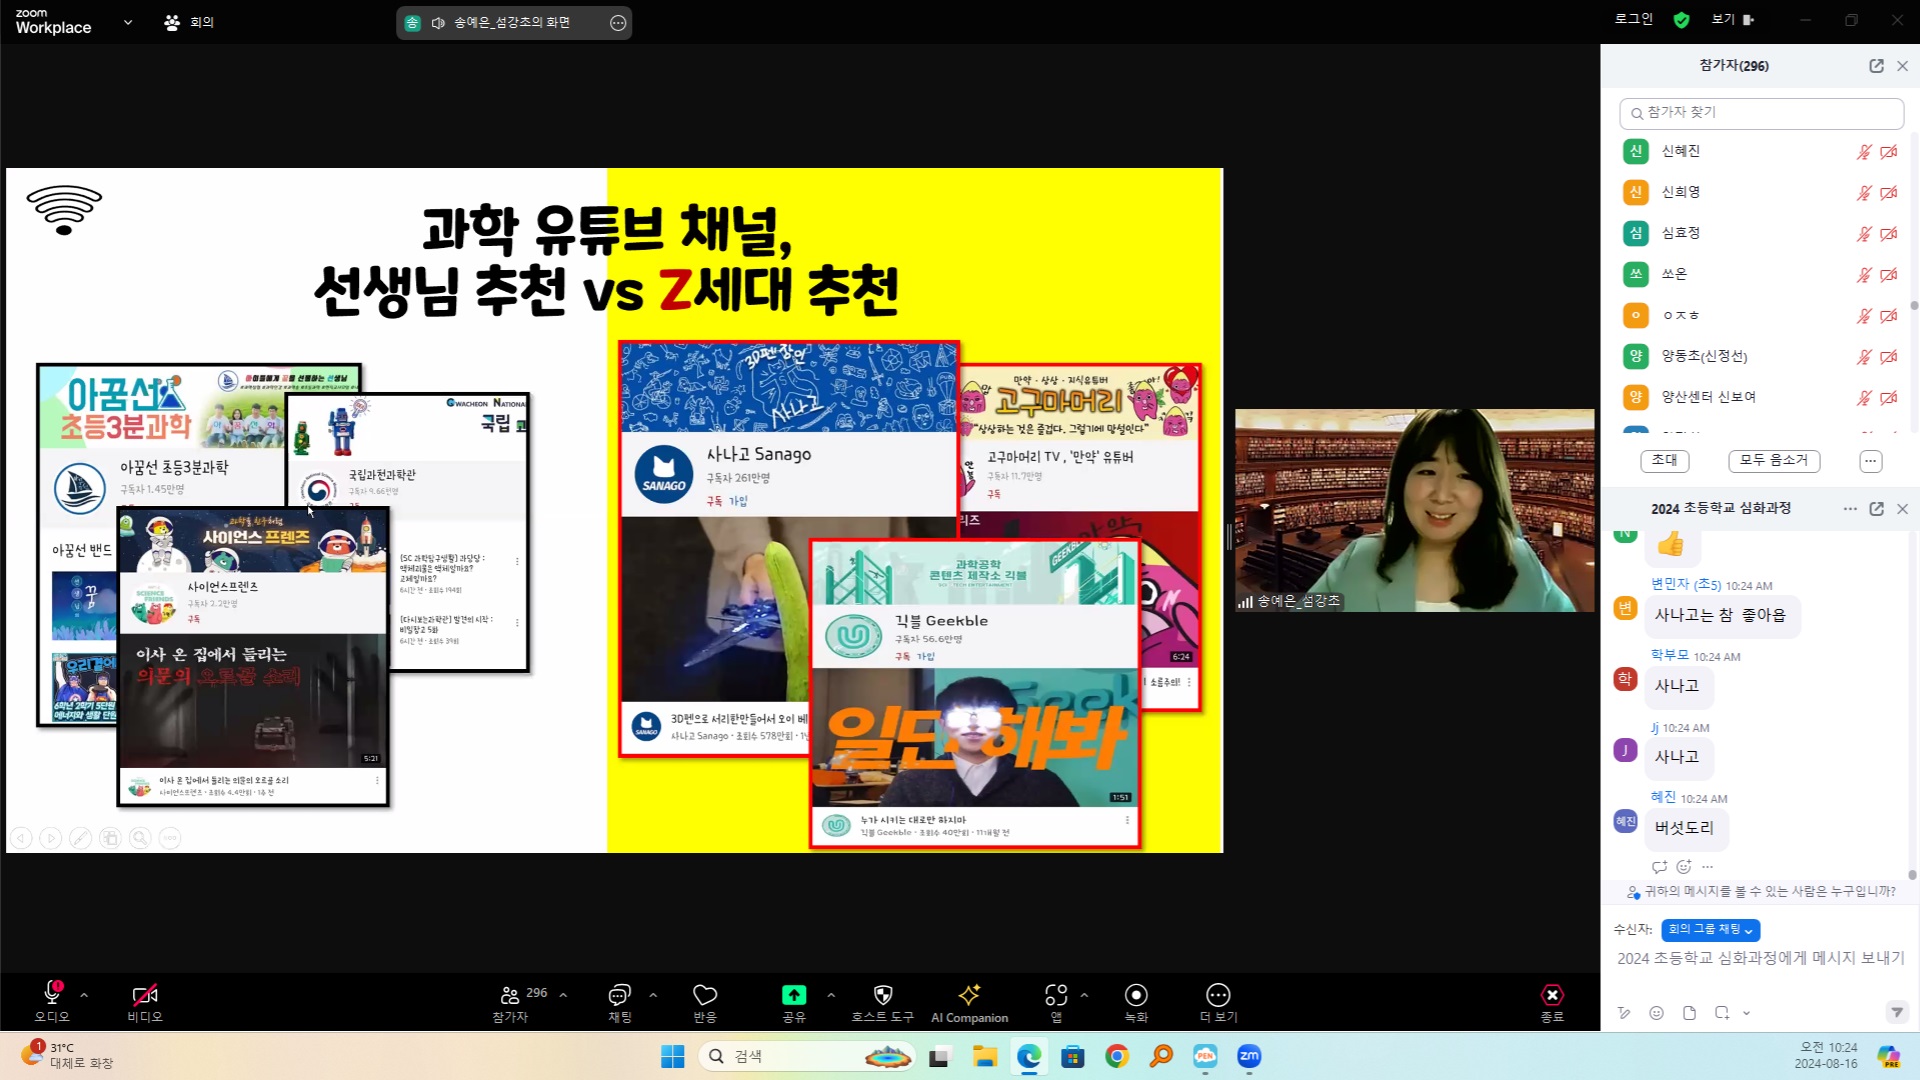Open Reactions (반응) heart icon
The width and height of the screenshot is (1920, 1080).
(705, 995)
